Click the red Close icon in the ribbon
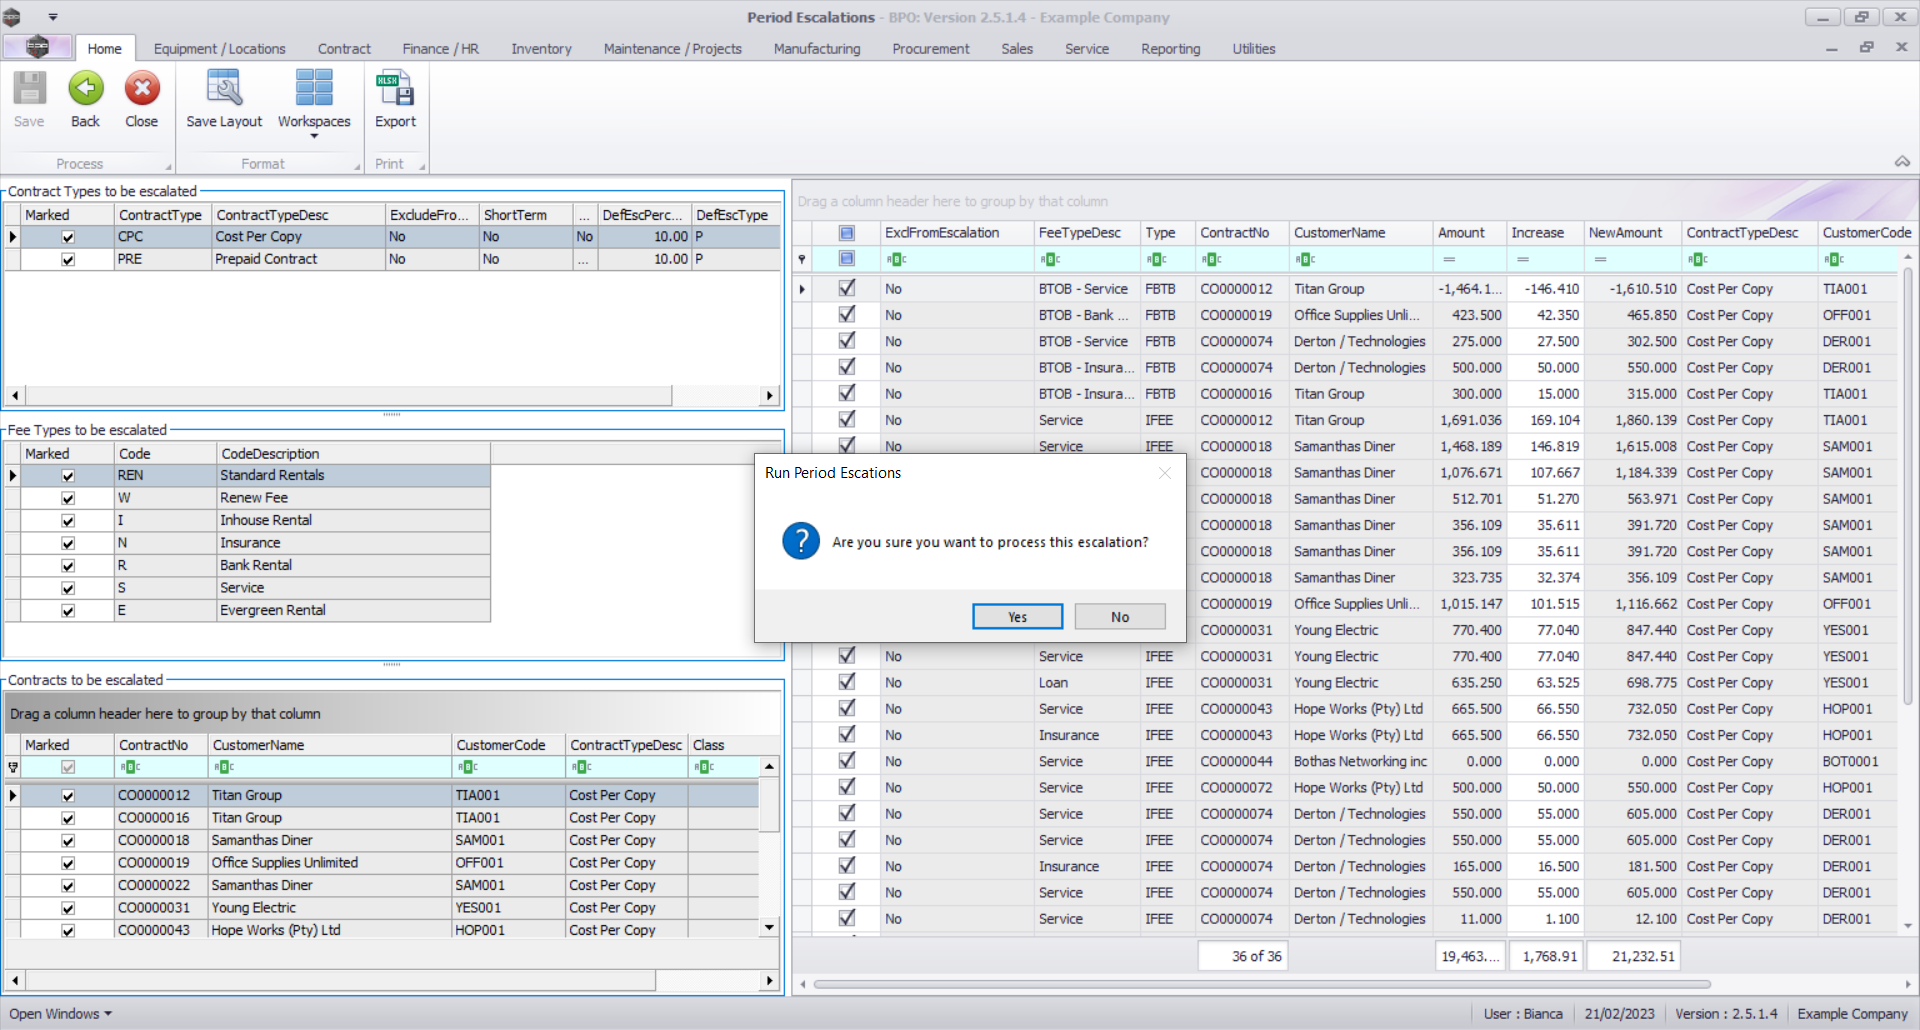This screenshot has height=1030, width=1920. coord(141,90)
